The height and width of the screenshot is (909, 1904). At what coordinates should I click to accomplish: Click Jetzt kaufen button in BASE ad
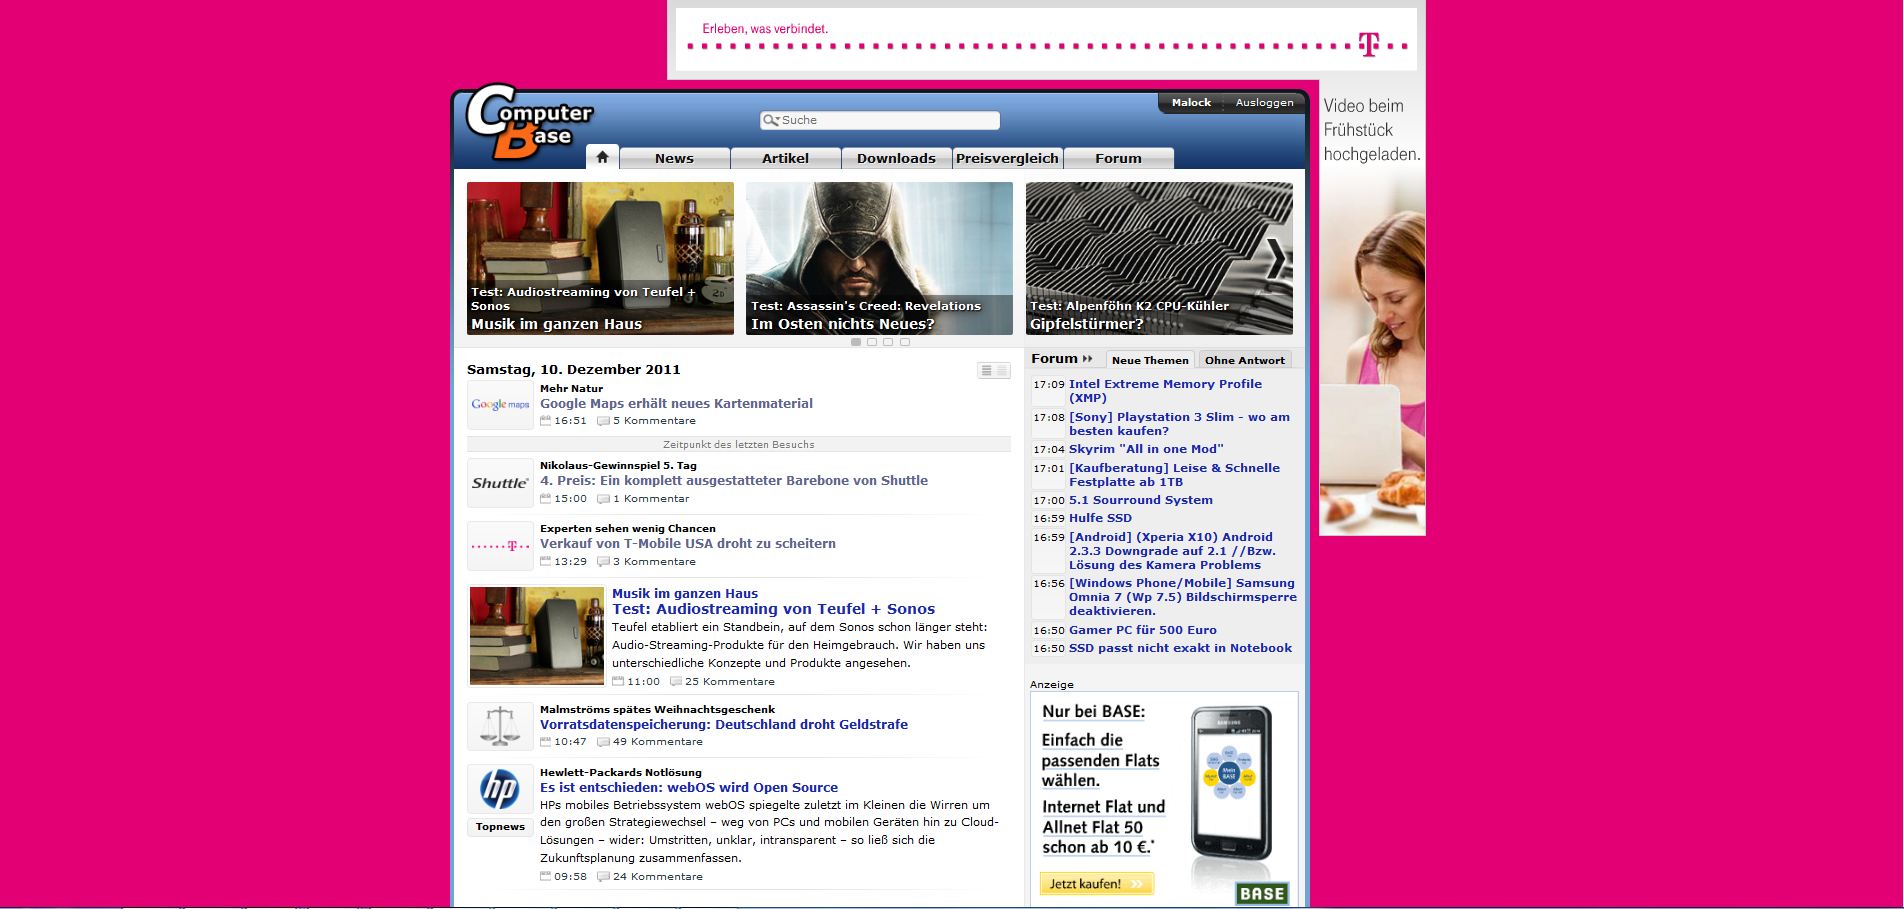(1097, 884)
